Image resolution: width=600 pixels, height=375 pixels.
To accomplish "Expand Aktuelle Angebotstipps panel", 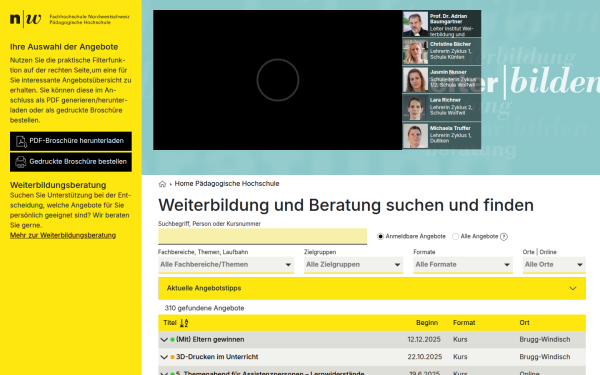I will (x=372, y=288).
